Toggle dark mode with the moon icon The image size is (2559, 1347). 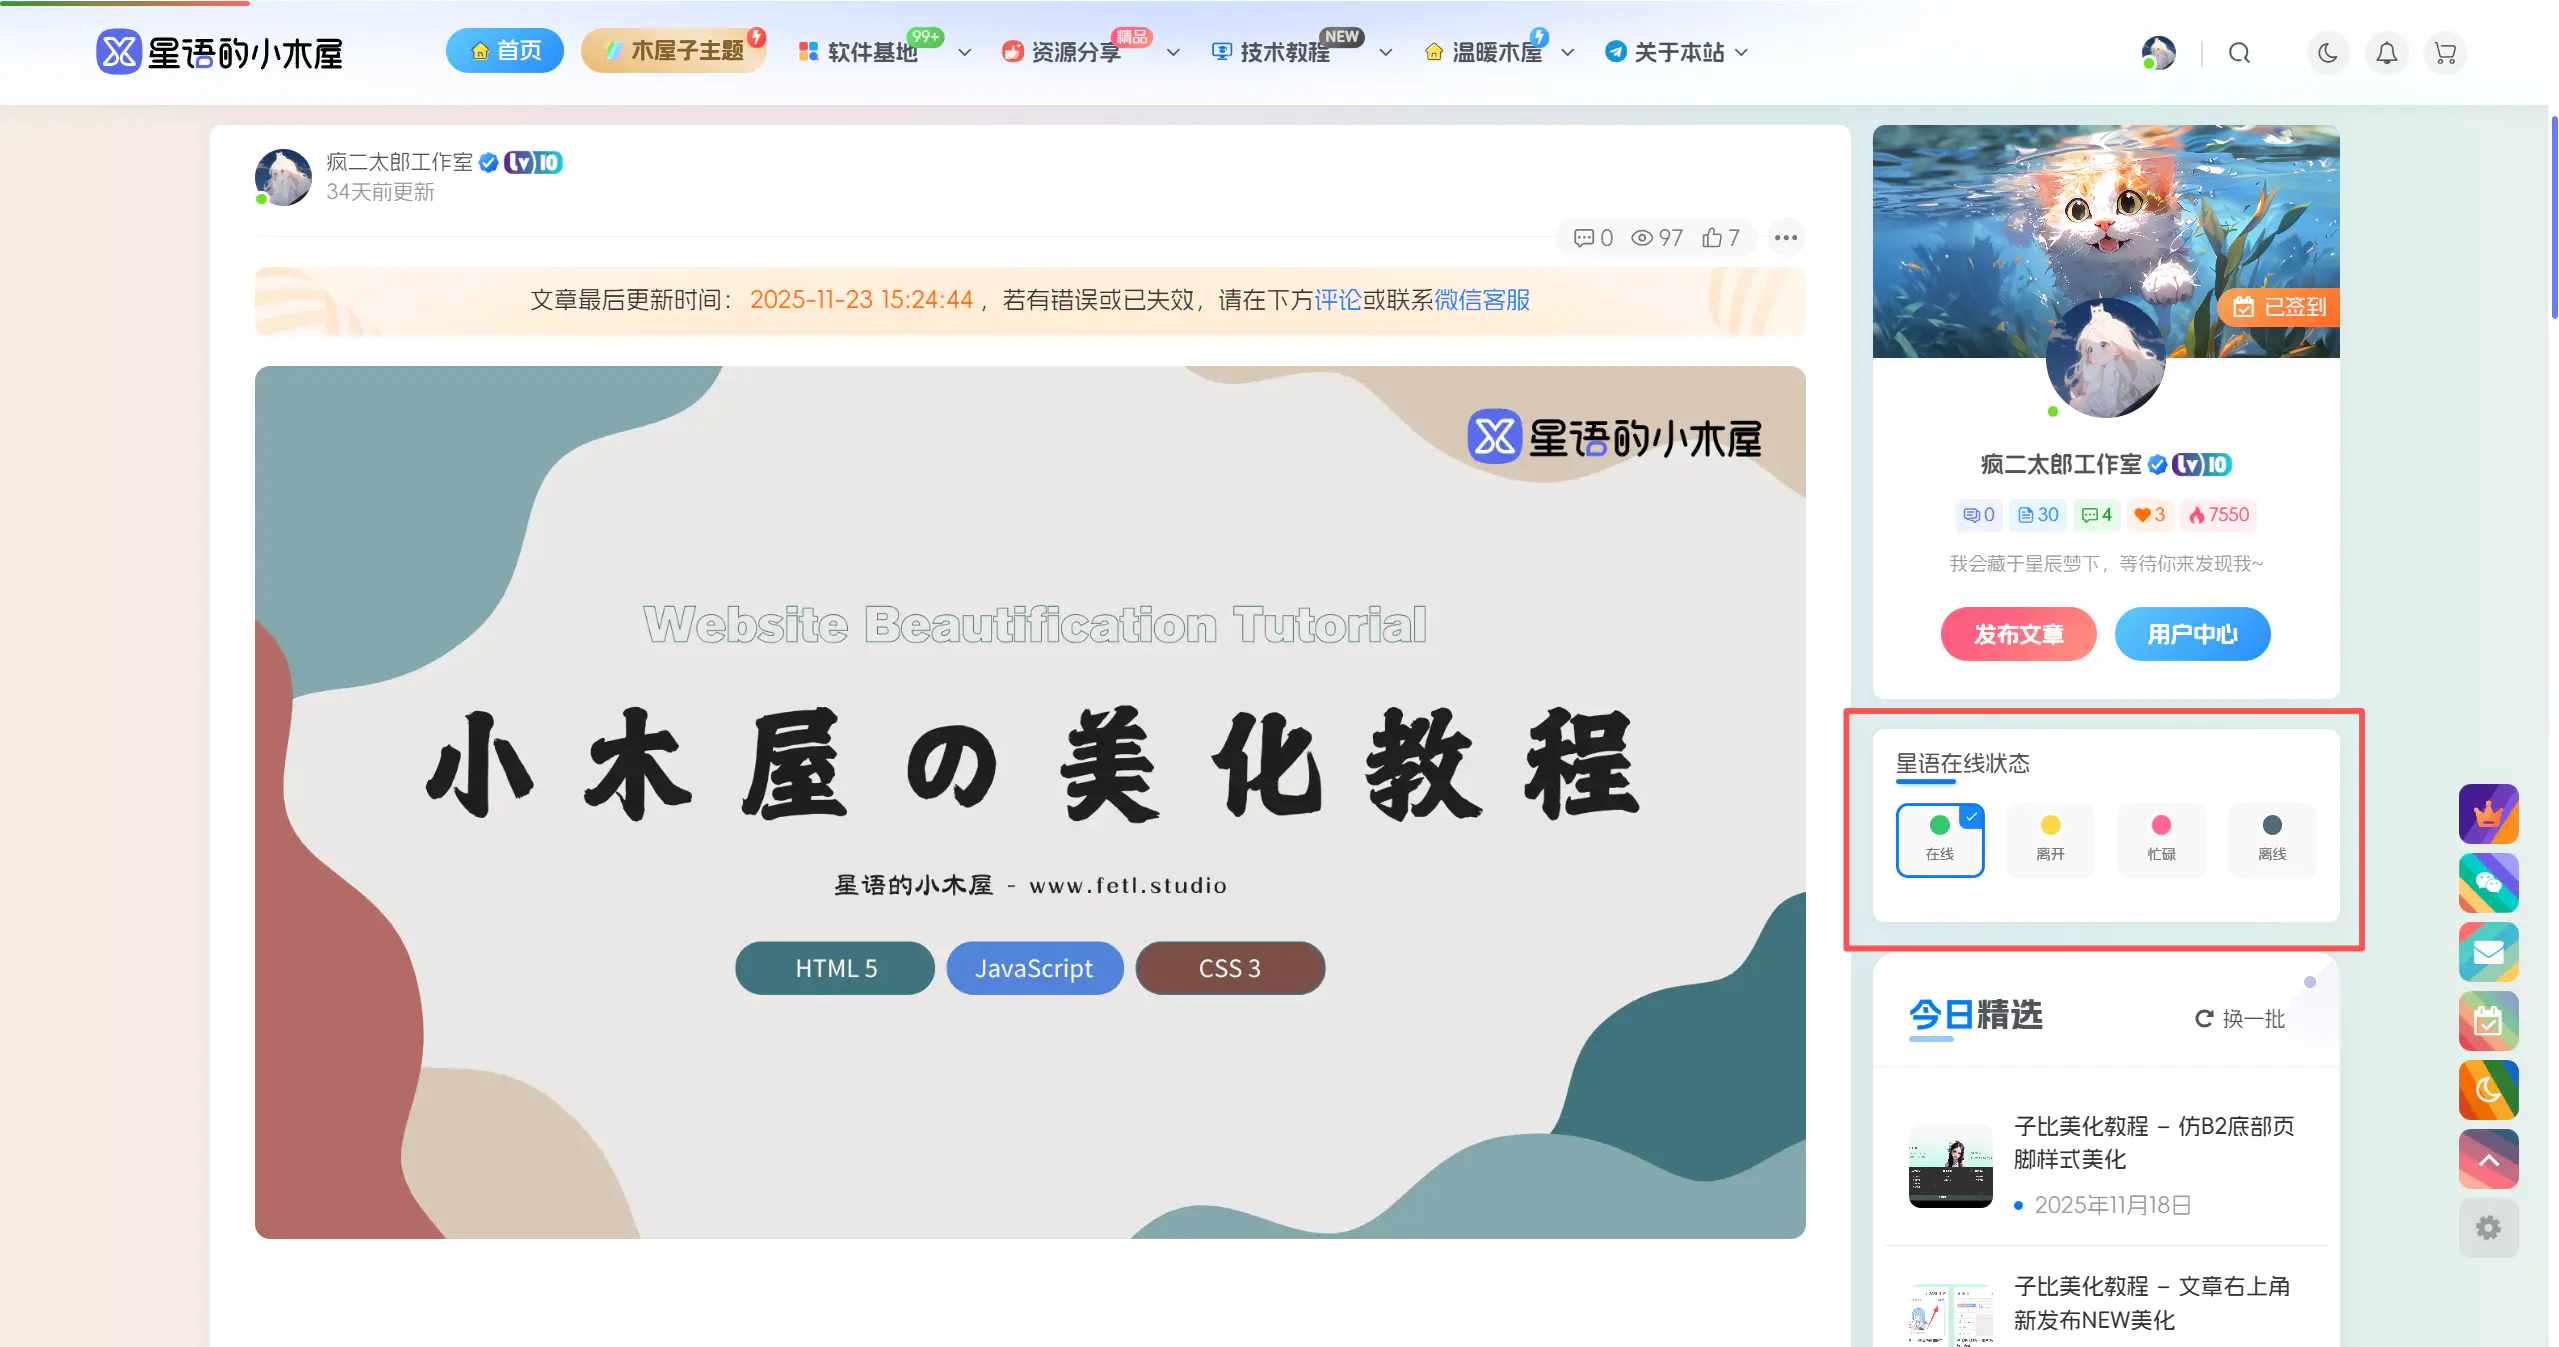(2327, 53)
